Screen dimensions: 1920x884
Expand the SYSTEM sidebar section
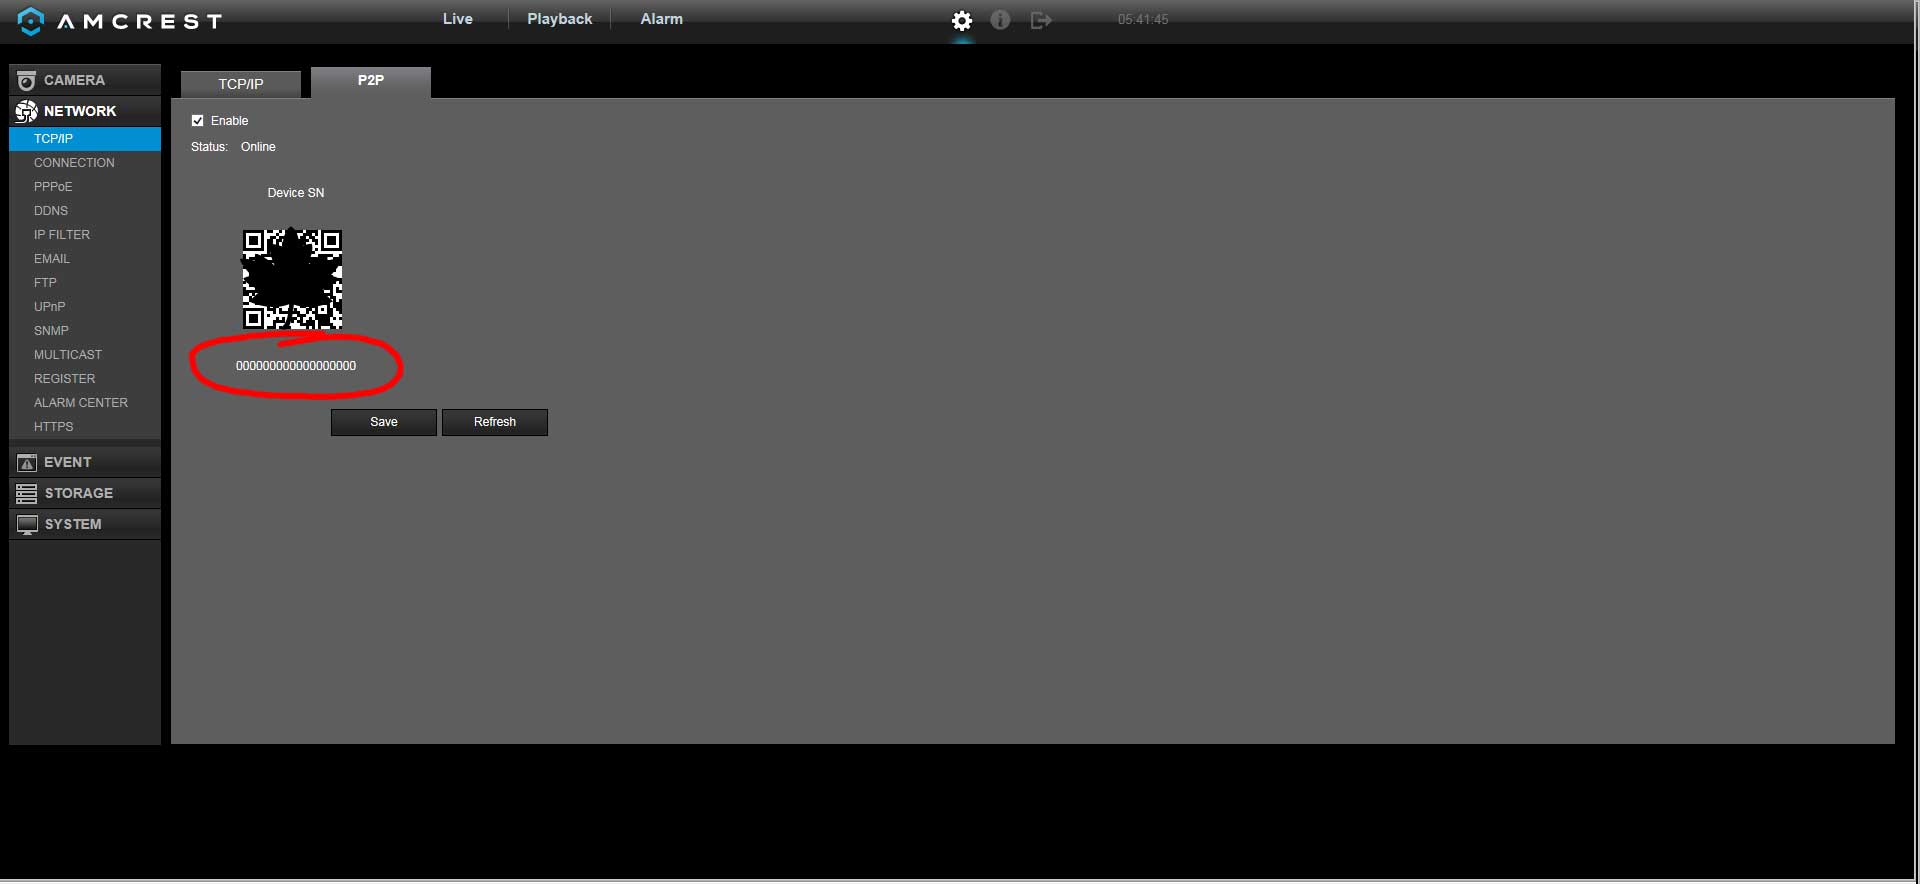point(85,524)
